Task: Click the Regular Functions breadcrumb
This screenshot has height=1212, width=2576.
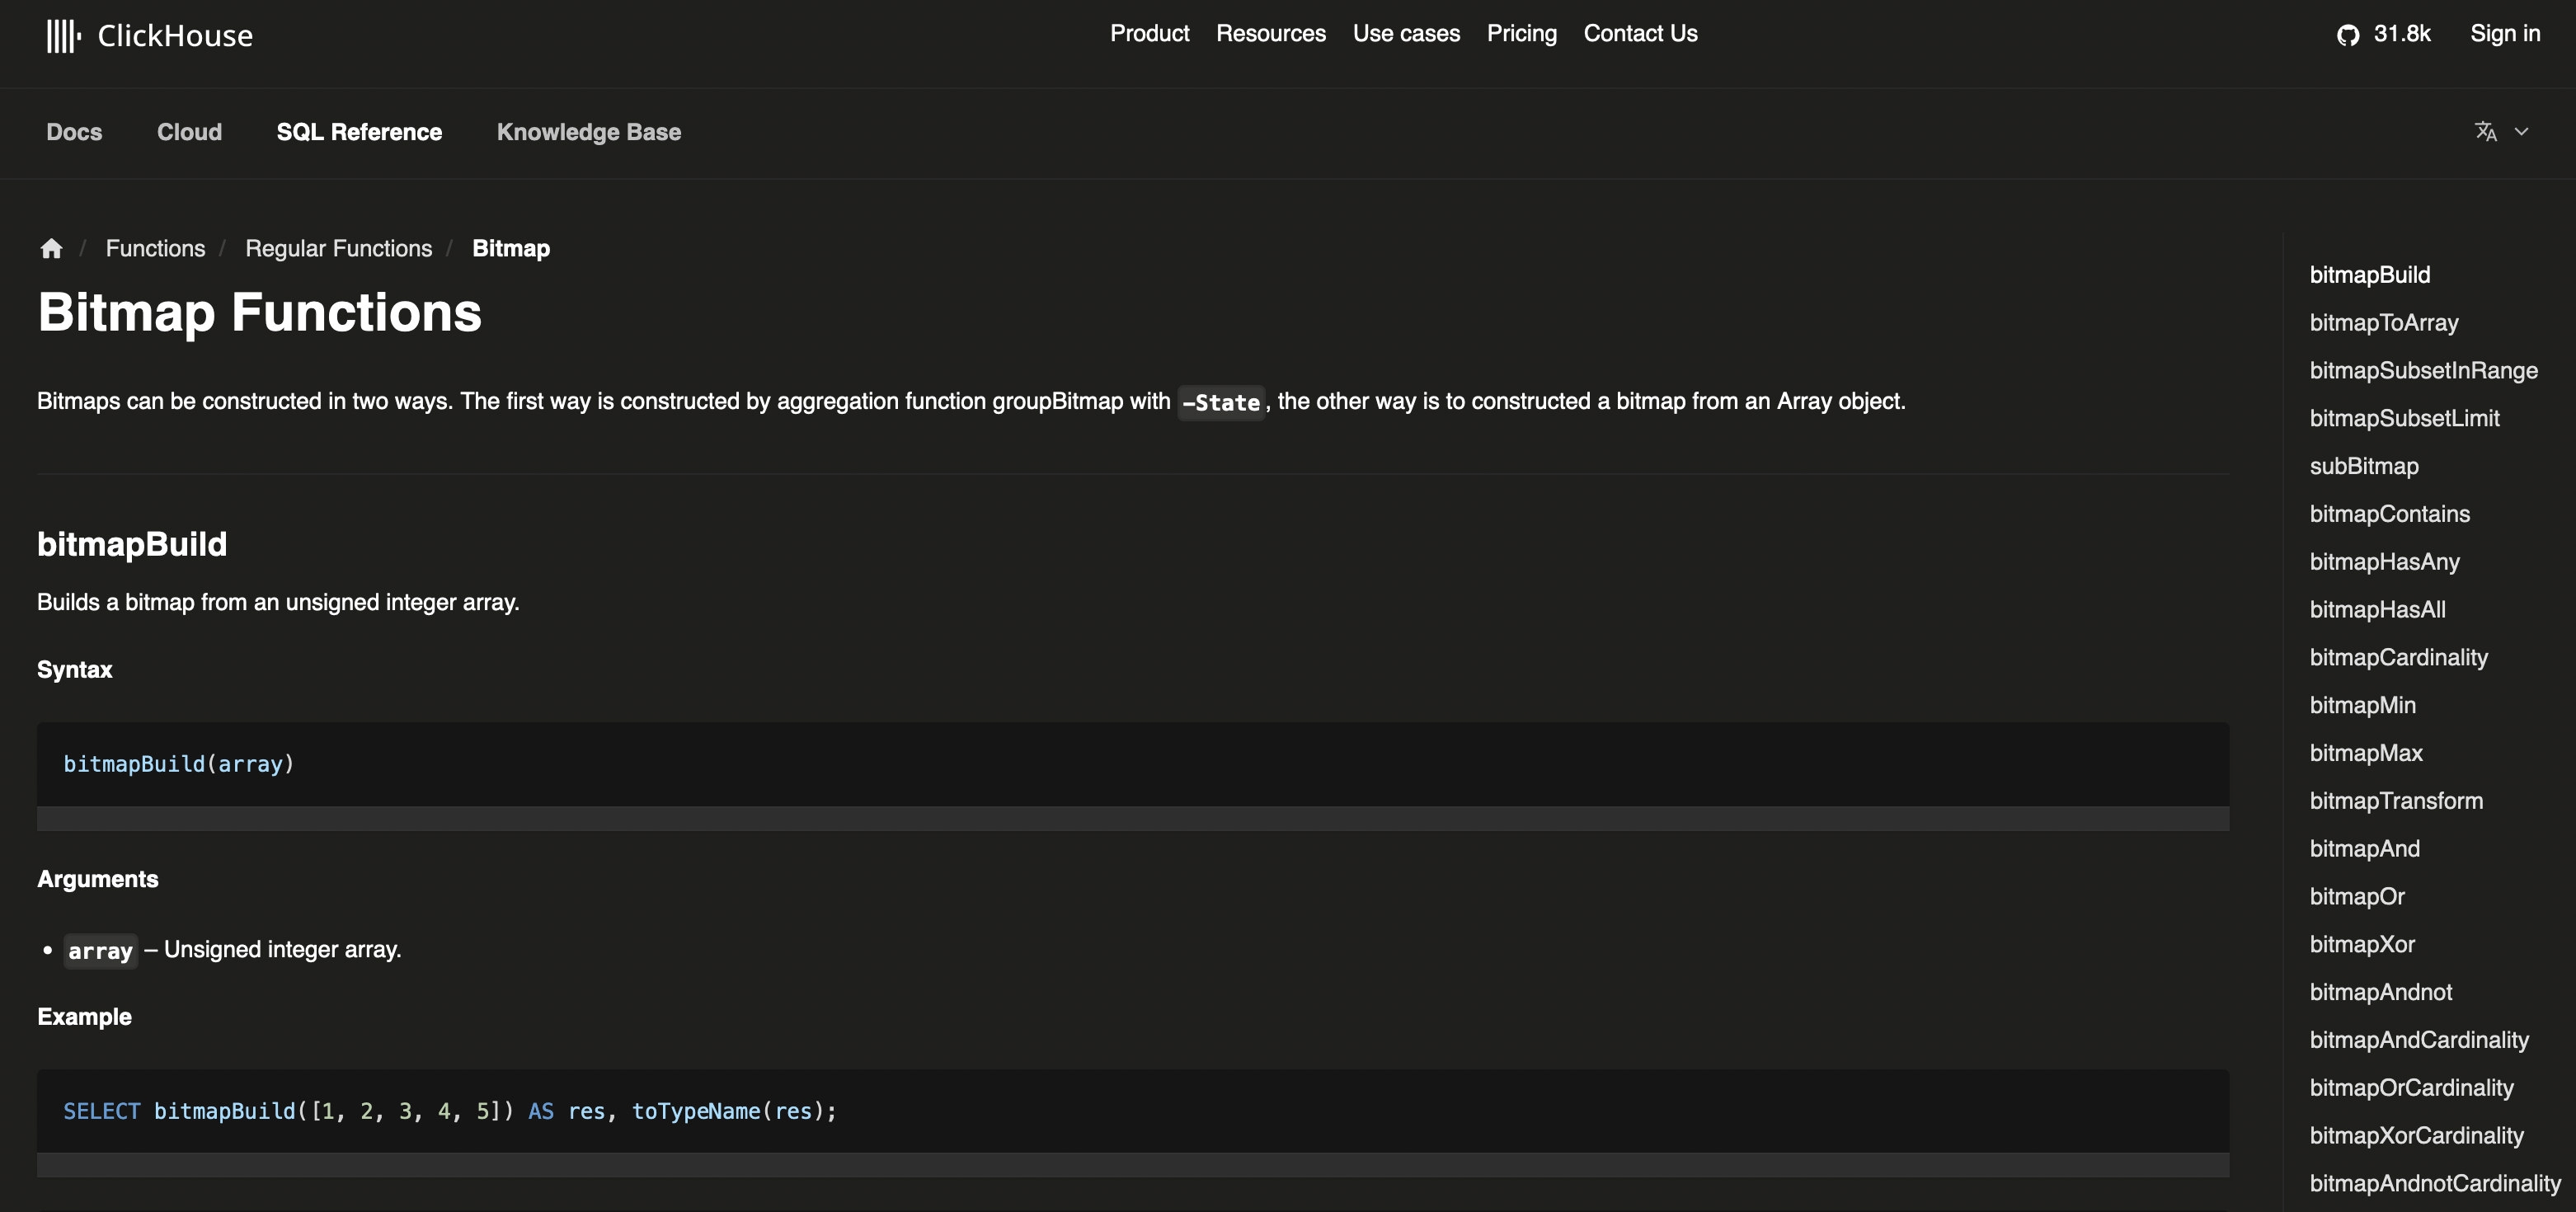Action: [x=338, y=248]
